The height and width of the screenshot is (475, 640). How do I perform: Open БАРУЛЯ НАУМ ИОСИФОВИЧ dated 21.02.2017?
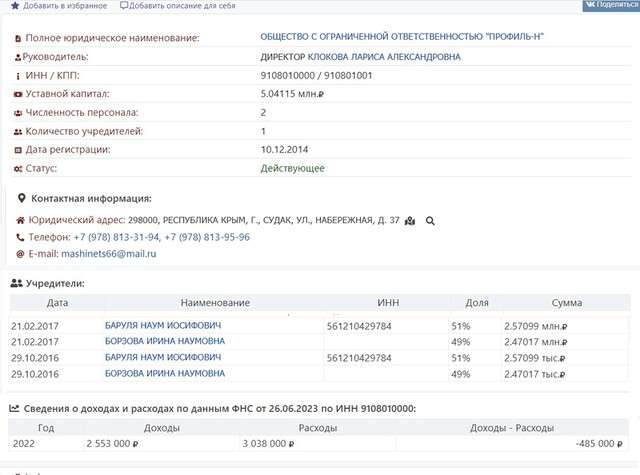coord(163,326)
